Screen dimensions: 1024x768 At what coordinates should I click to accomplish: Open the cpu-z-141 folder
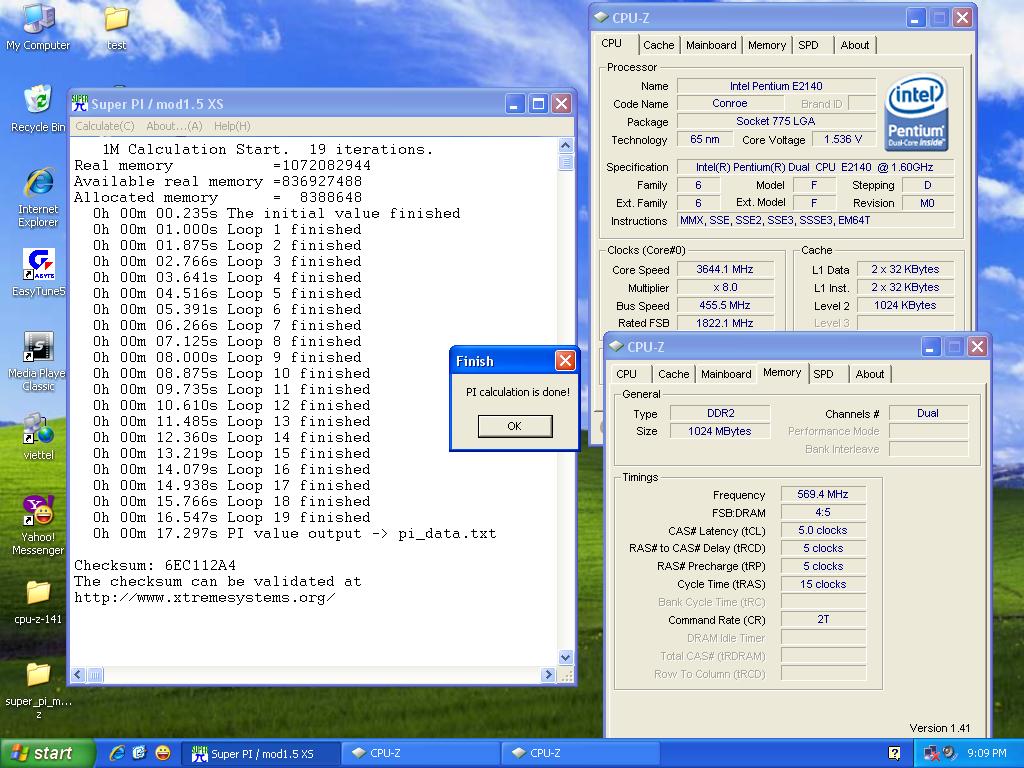click(38, 601)
